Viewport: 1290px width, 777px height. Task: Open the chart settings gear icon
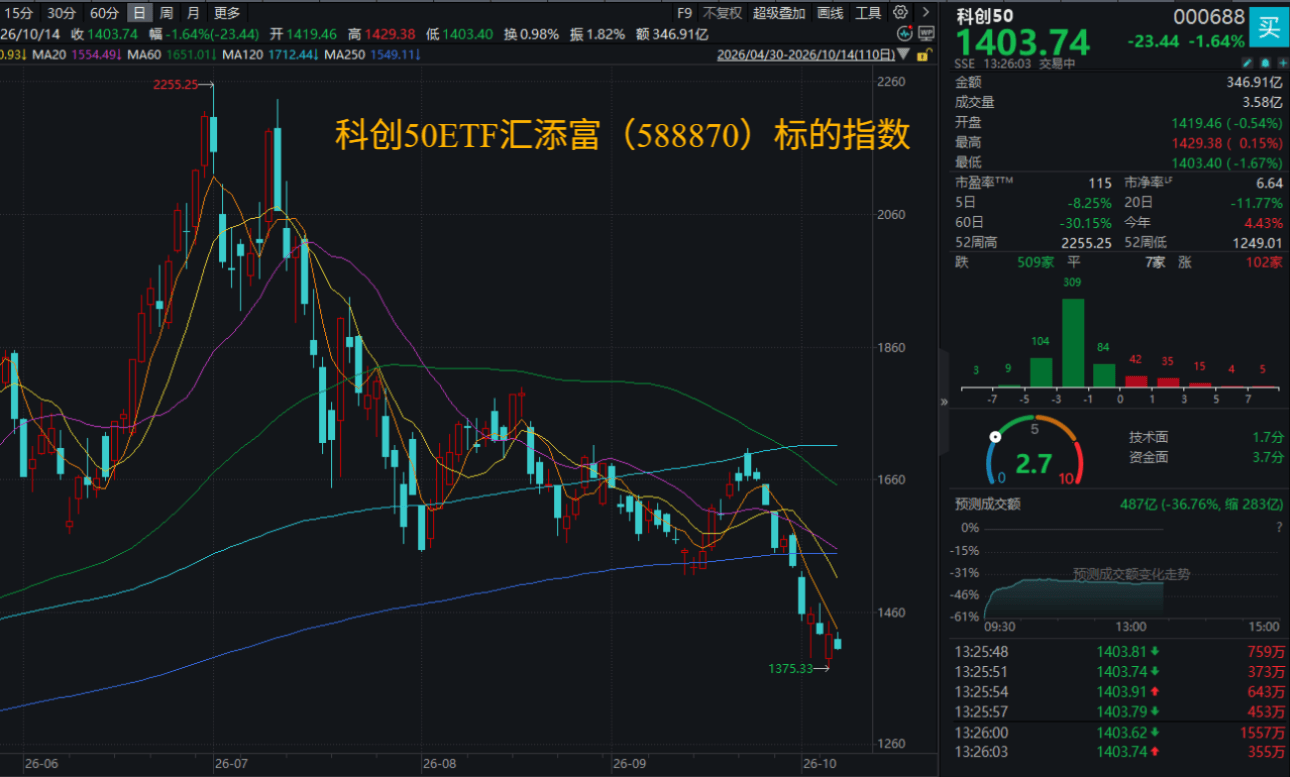point(901,13)
